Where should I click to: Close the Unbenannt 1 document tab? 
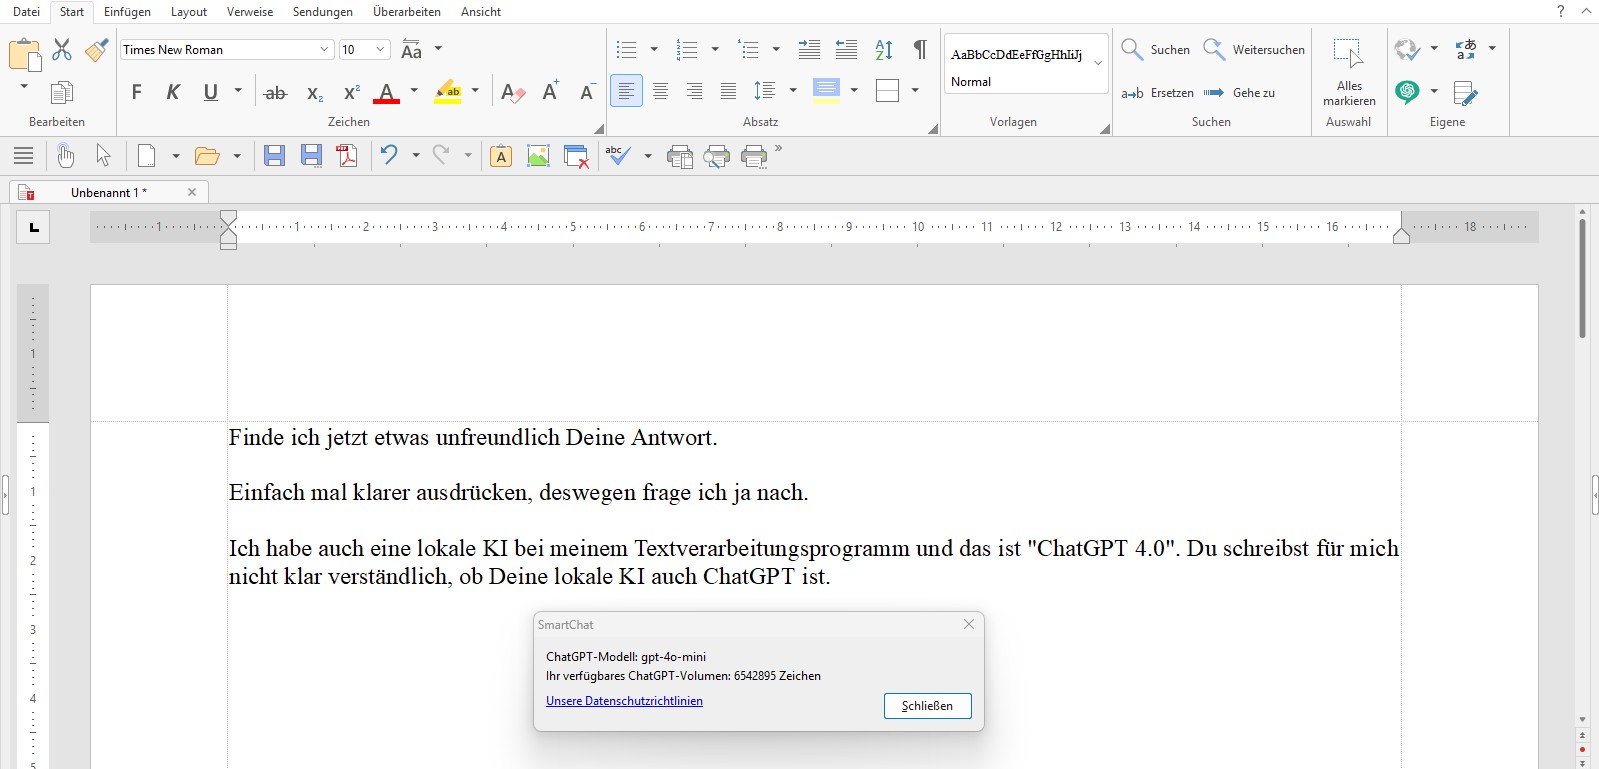(192, 192)
